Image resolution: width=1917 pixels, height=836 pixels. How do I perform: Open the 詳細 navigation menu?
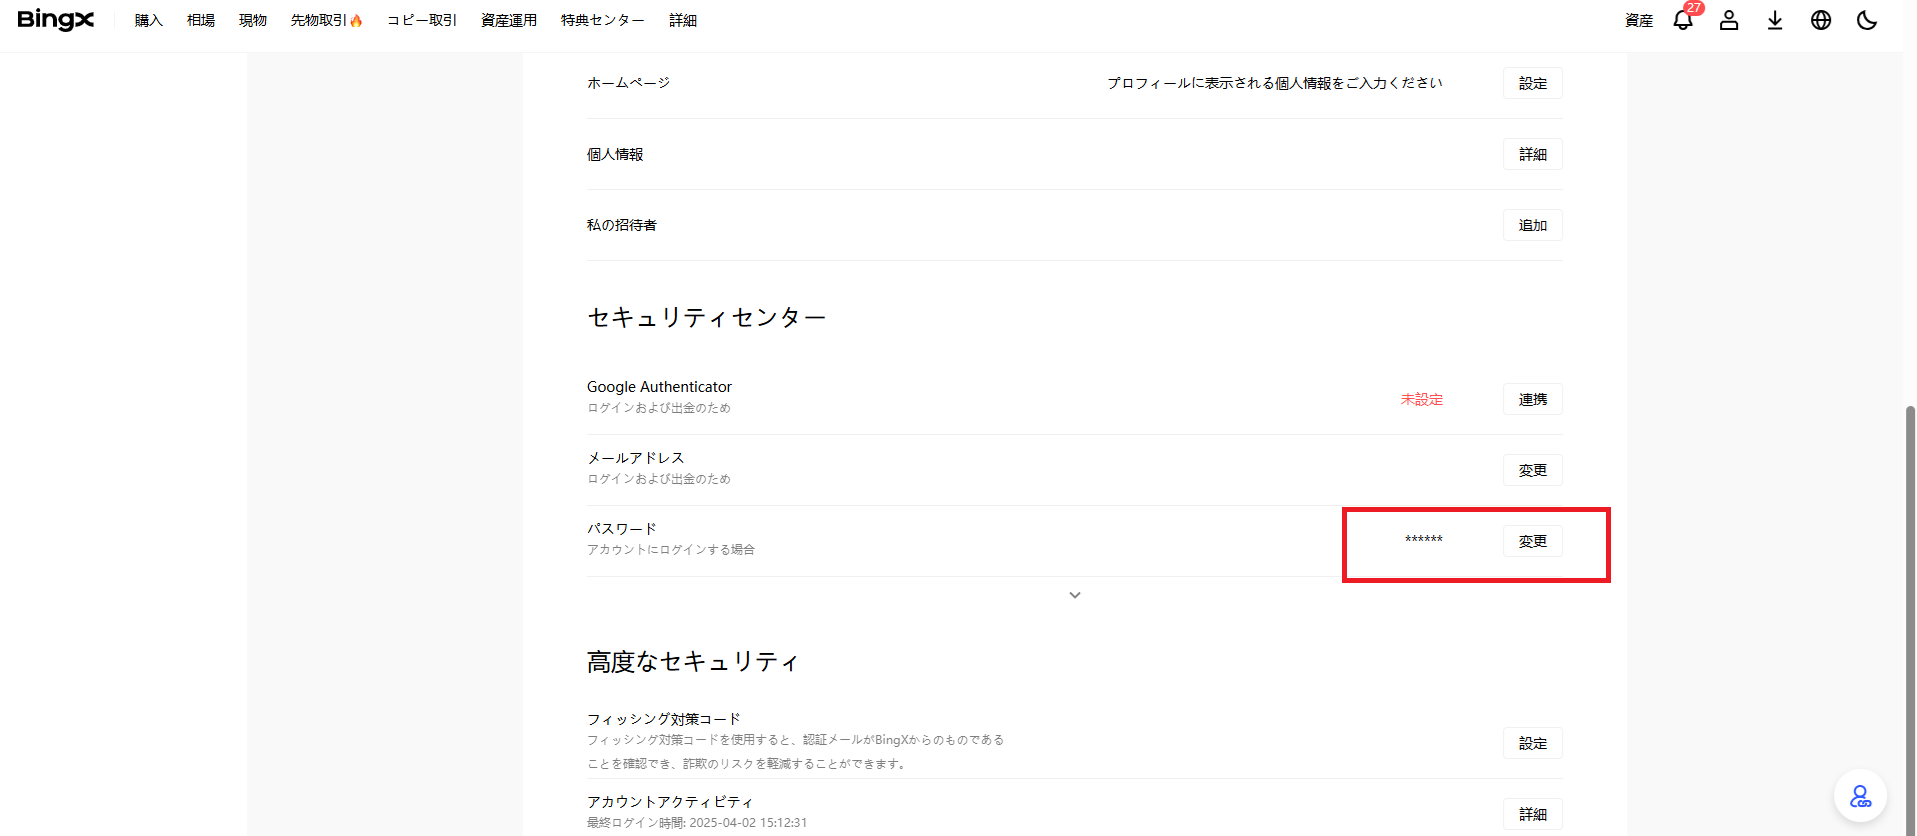tap(683, 21)
